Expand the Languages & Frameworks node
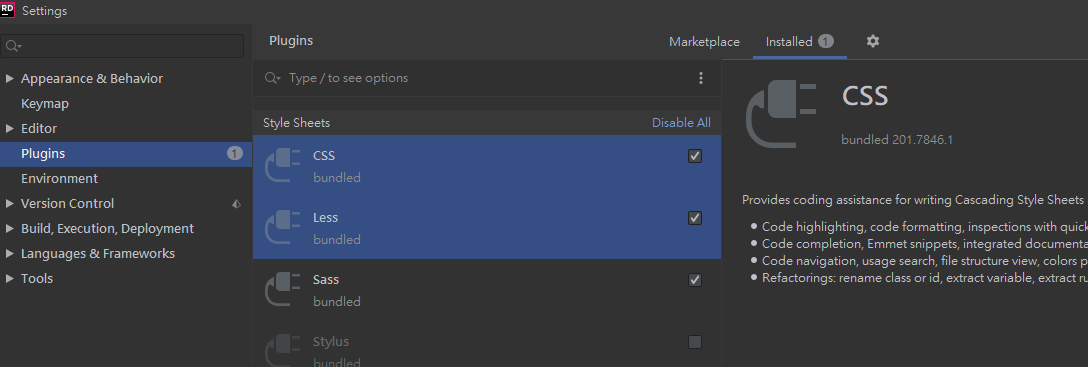Image resolution: width=1088 pixels, height=367 pixels. 10,253
